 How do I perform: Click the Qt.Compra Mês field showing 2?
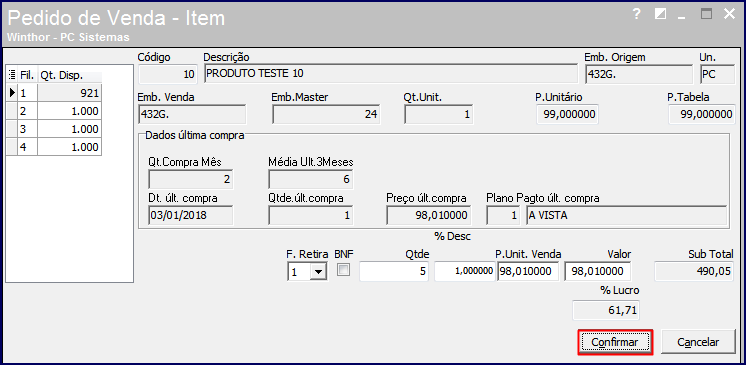pyautogui.click(x=191, y=179)
